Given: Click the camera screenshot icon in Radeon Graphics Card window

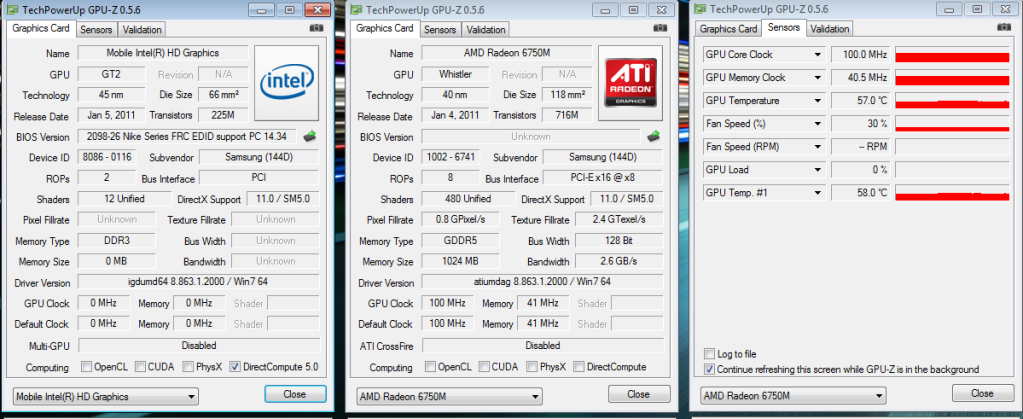Looking at the screenshot, I should coord(660,28).
